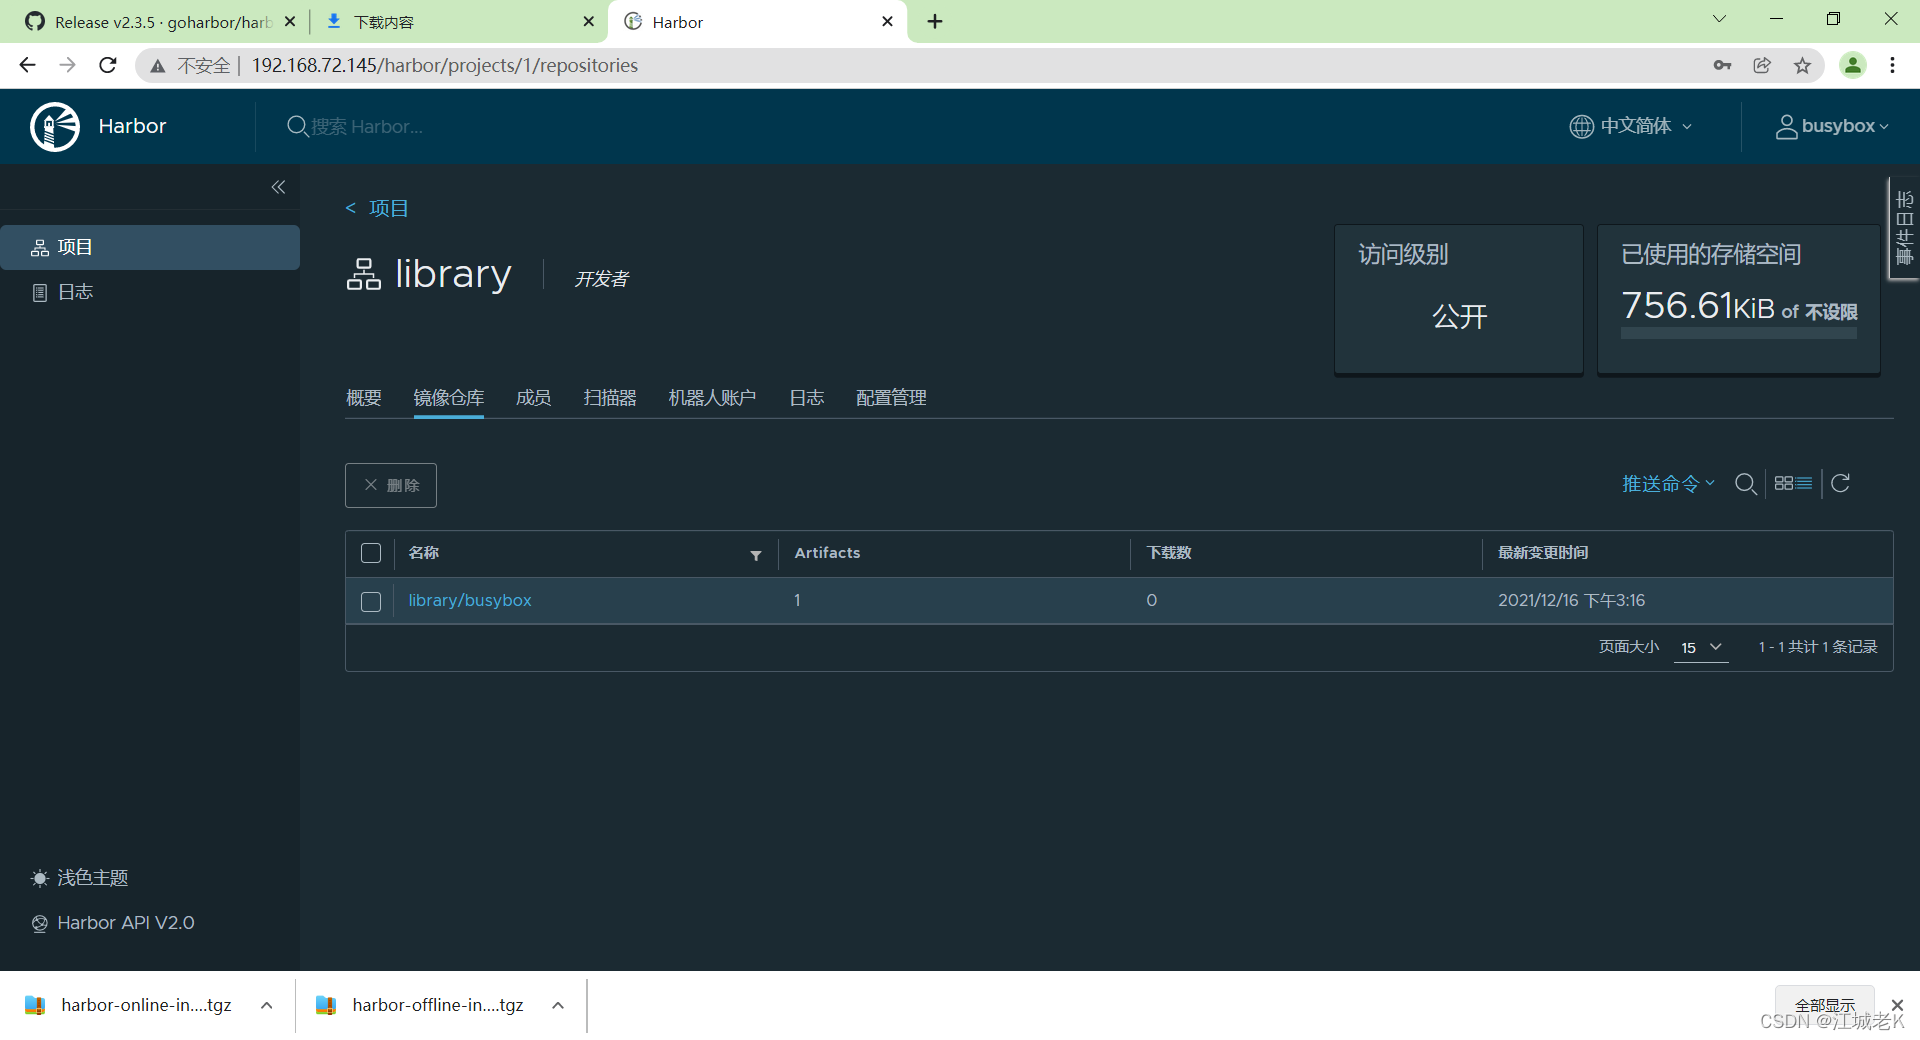The image size is (1920, 1040).
Task: Switch to the 概要 tab
Action: [364, 398]
